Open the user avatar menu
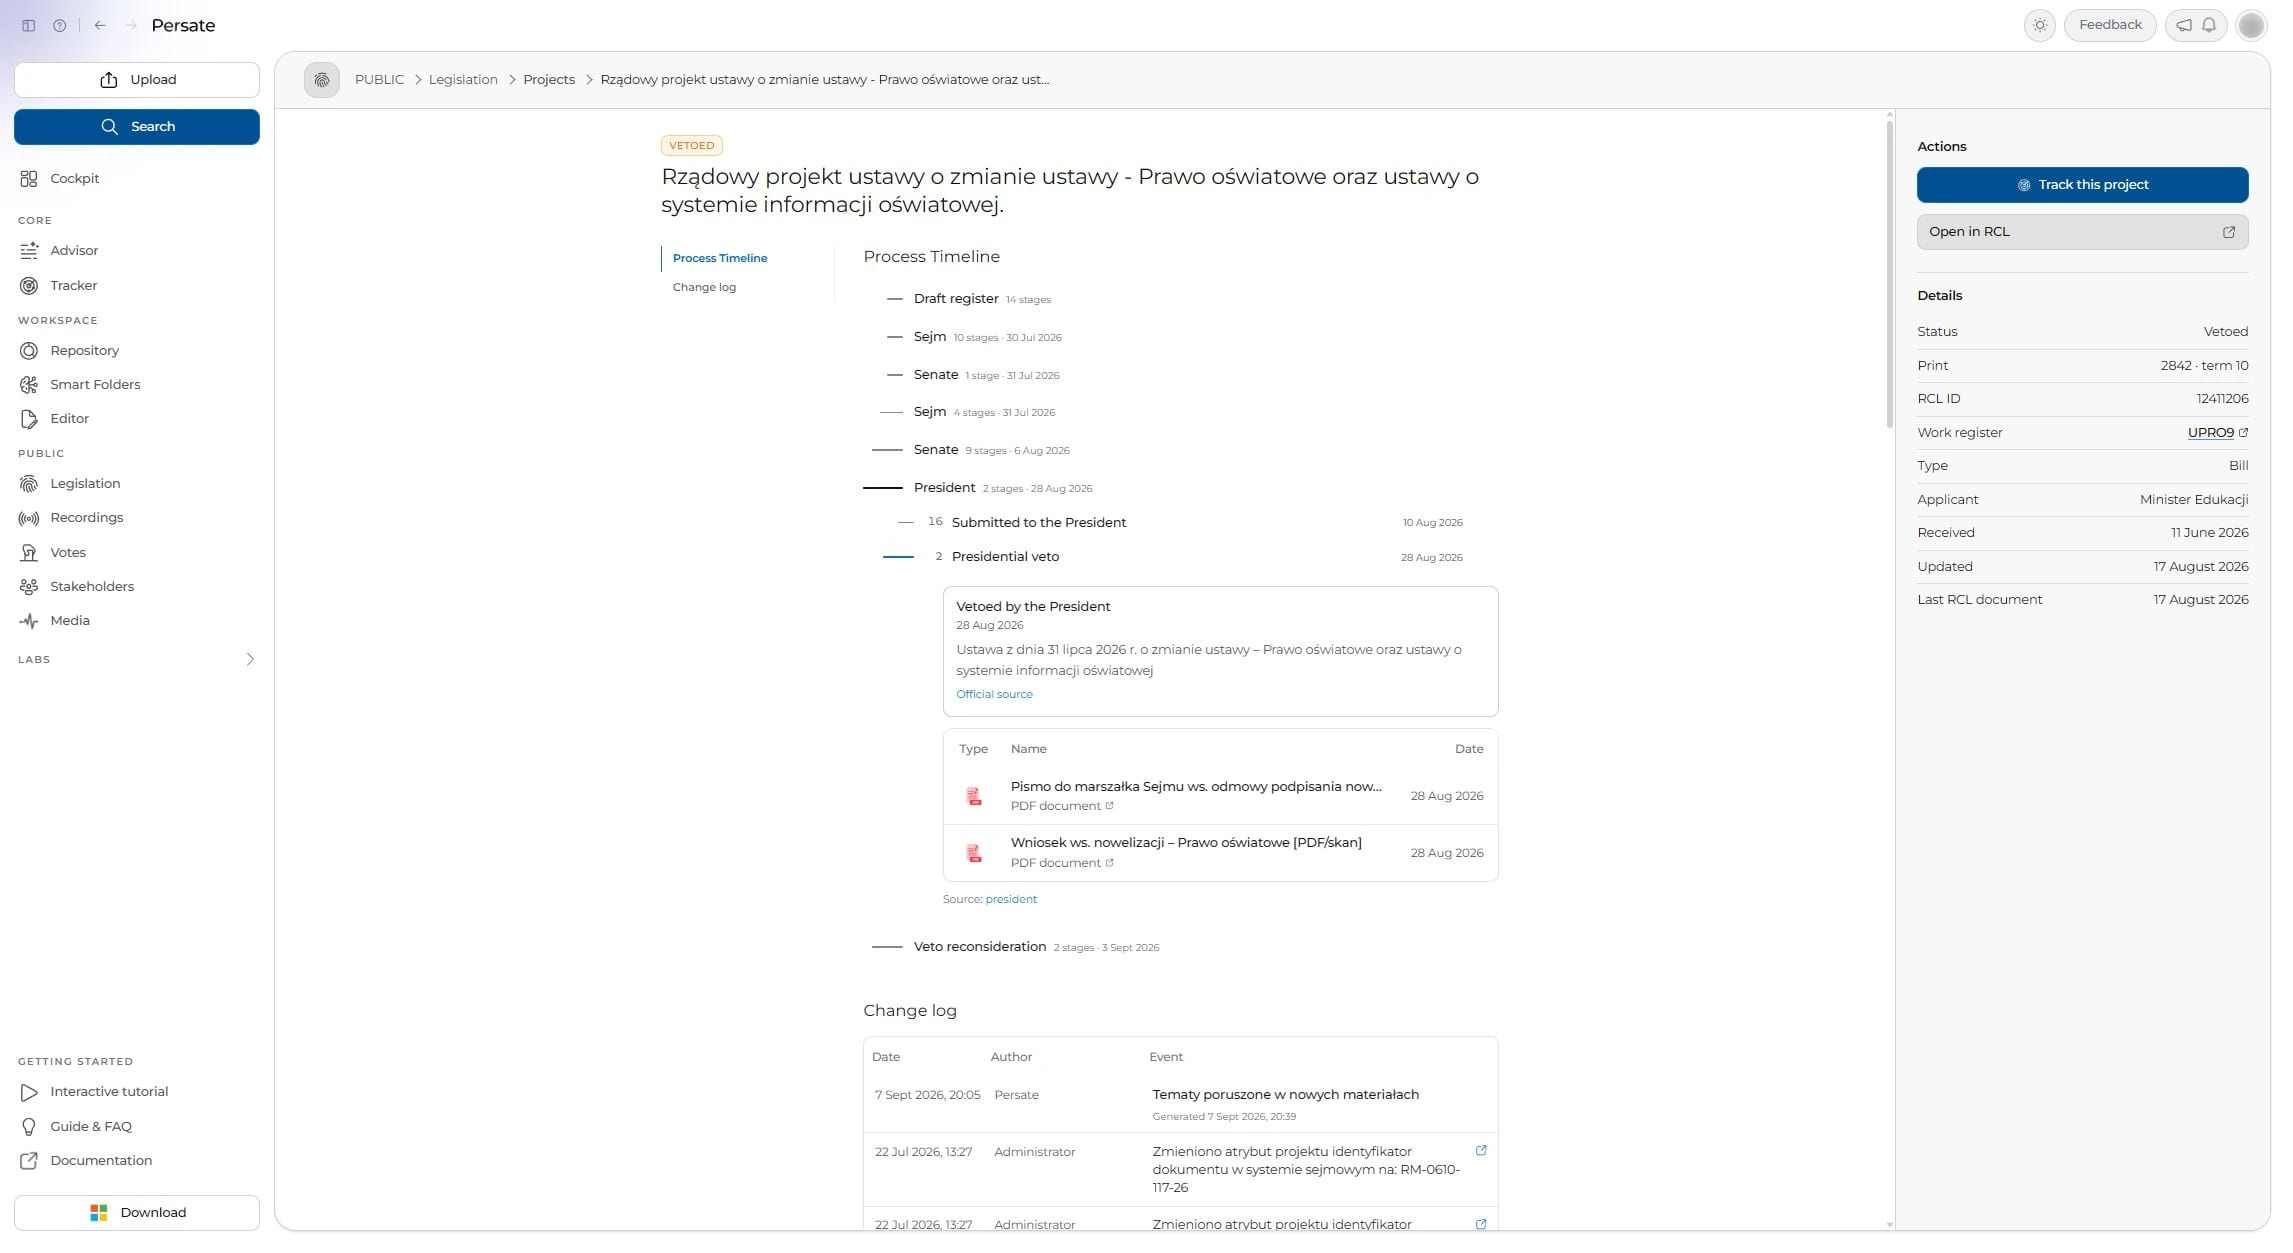The height and width of the screenshot is (1253, 2293). (2251, 25)
